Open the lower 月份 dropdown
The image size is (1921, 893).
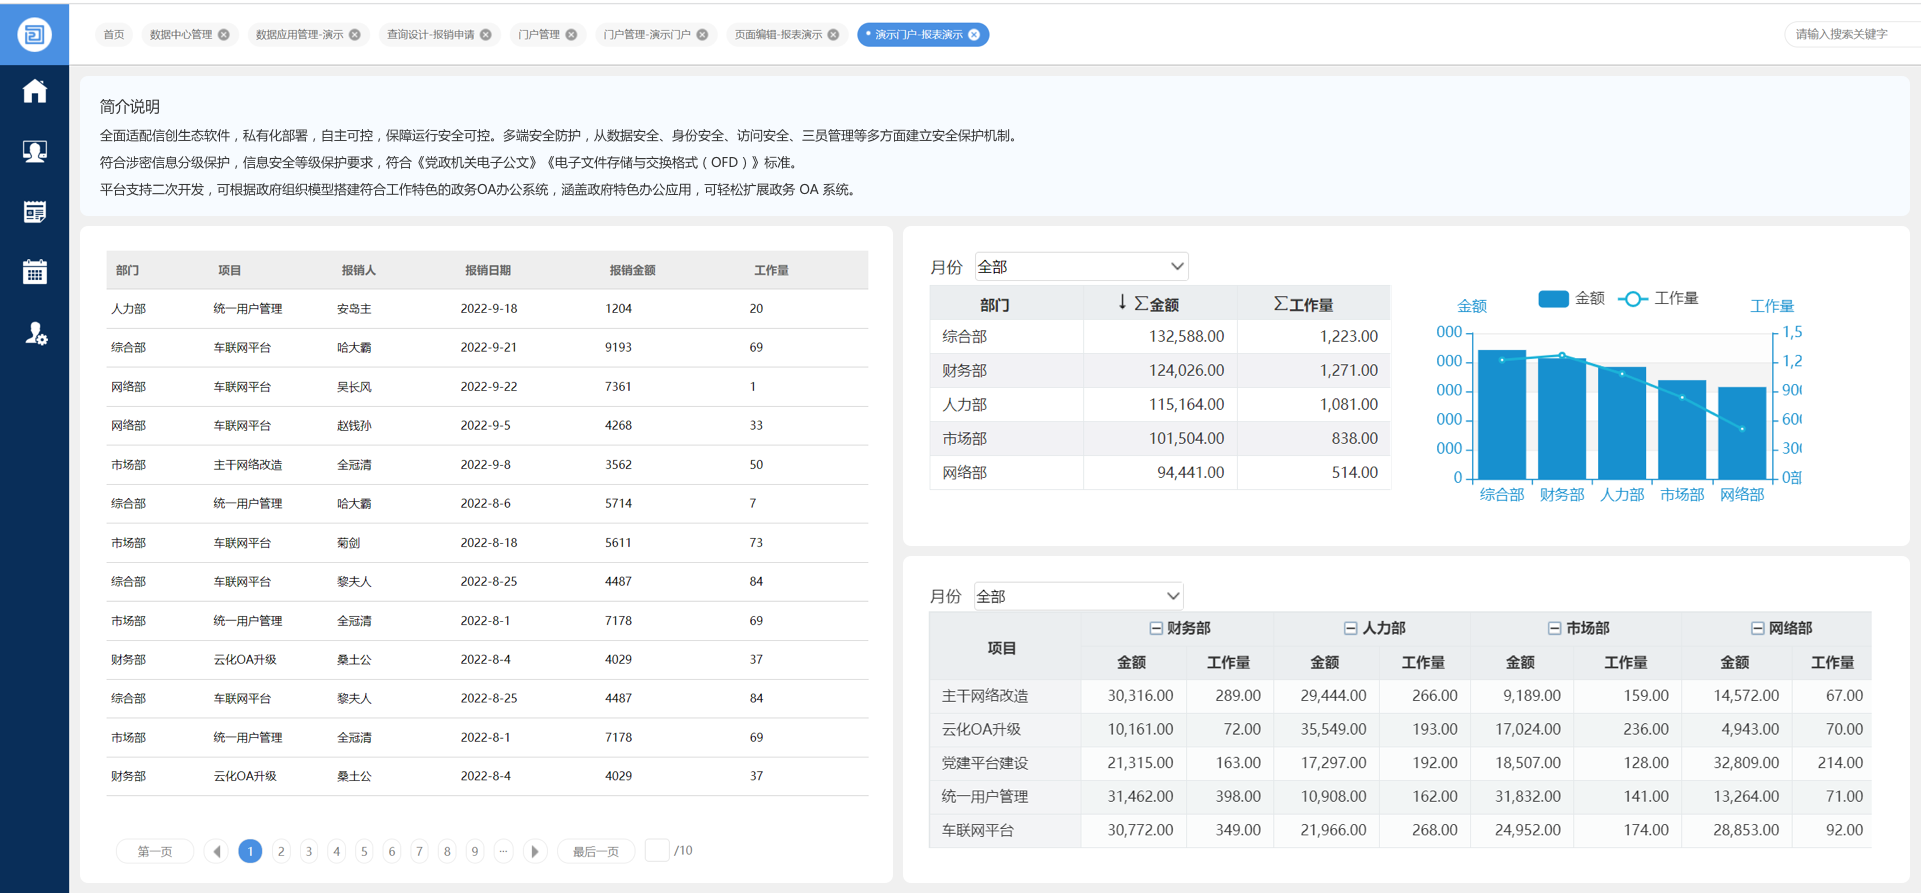[x=1078, y=596]
